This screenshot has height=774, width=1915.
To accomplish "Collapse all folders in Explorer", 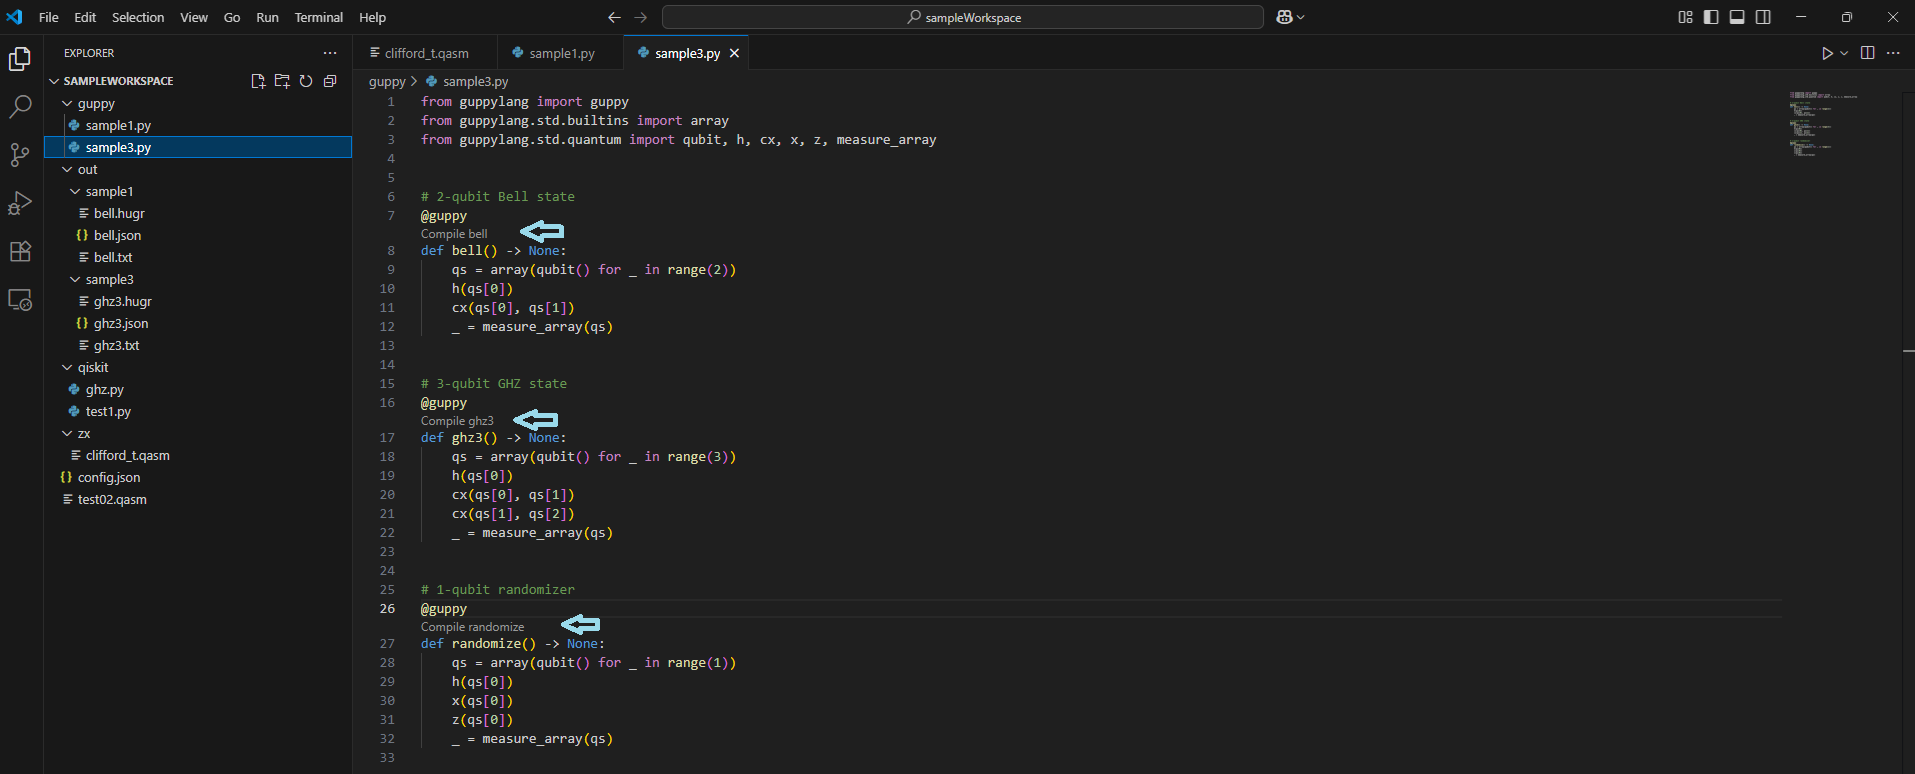I will click(330, 81).
